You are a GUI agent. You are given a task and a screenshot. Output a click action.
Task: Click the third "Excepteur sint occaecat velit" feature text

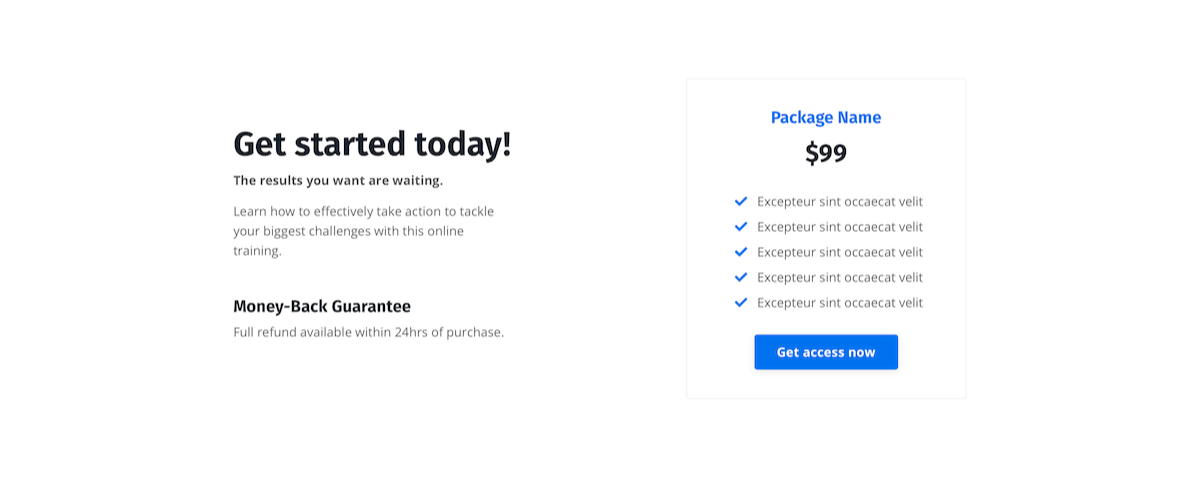click(840, 252)
